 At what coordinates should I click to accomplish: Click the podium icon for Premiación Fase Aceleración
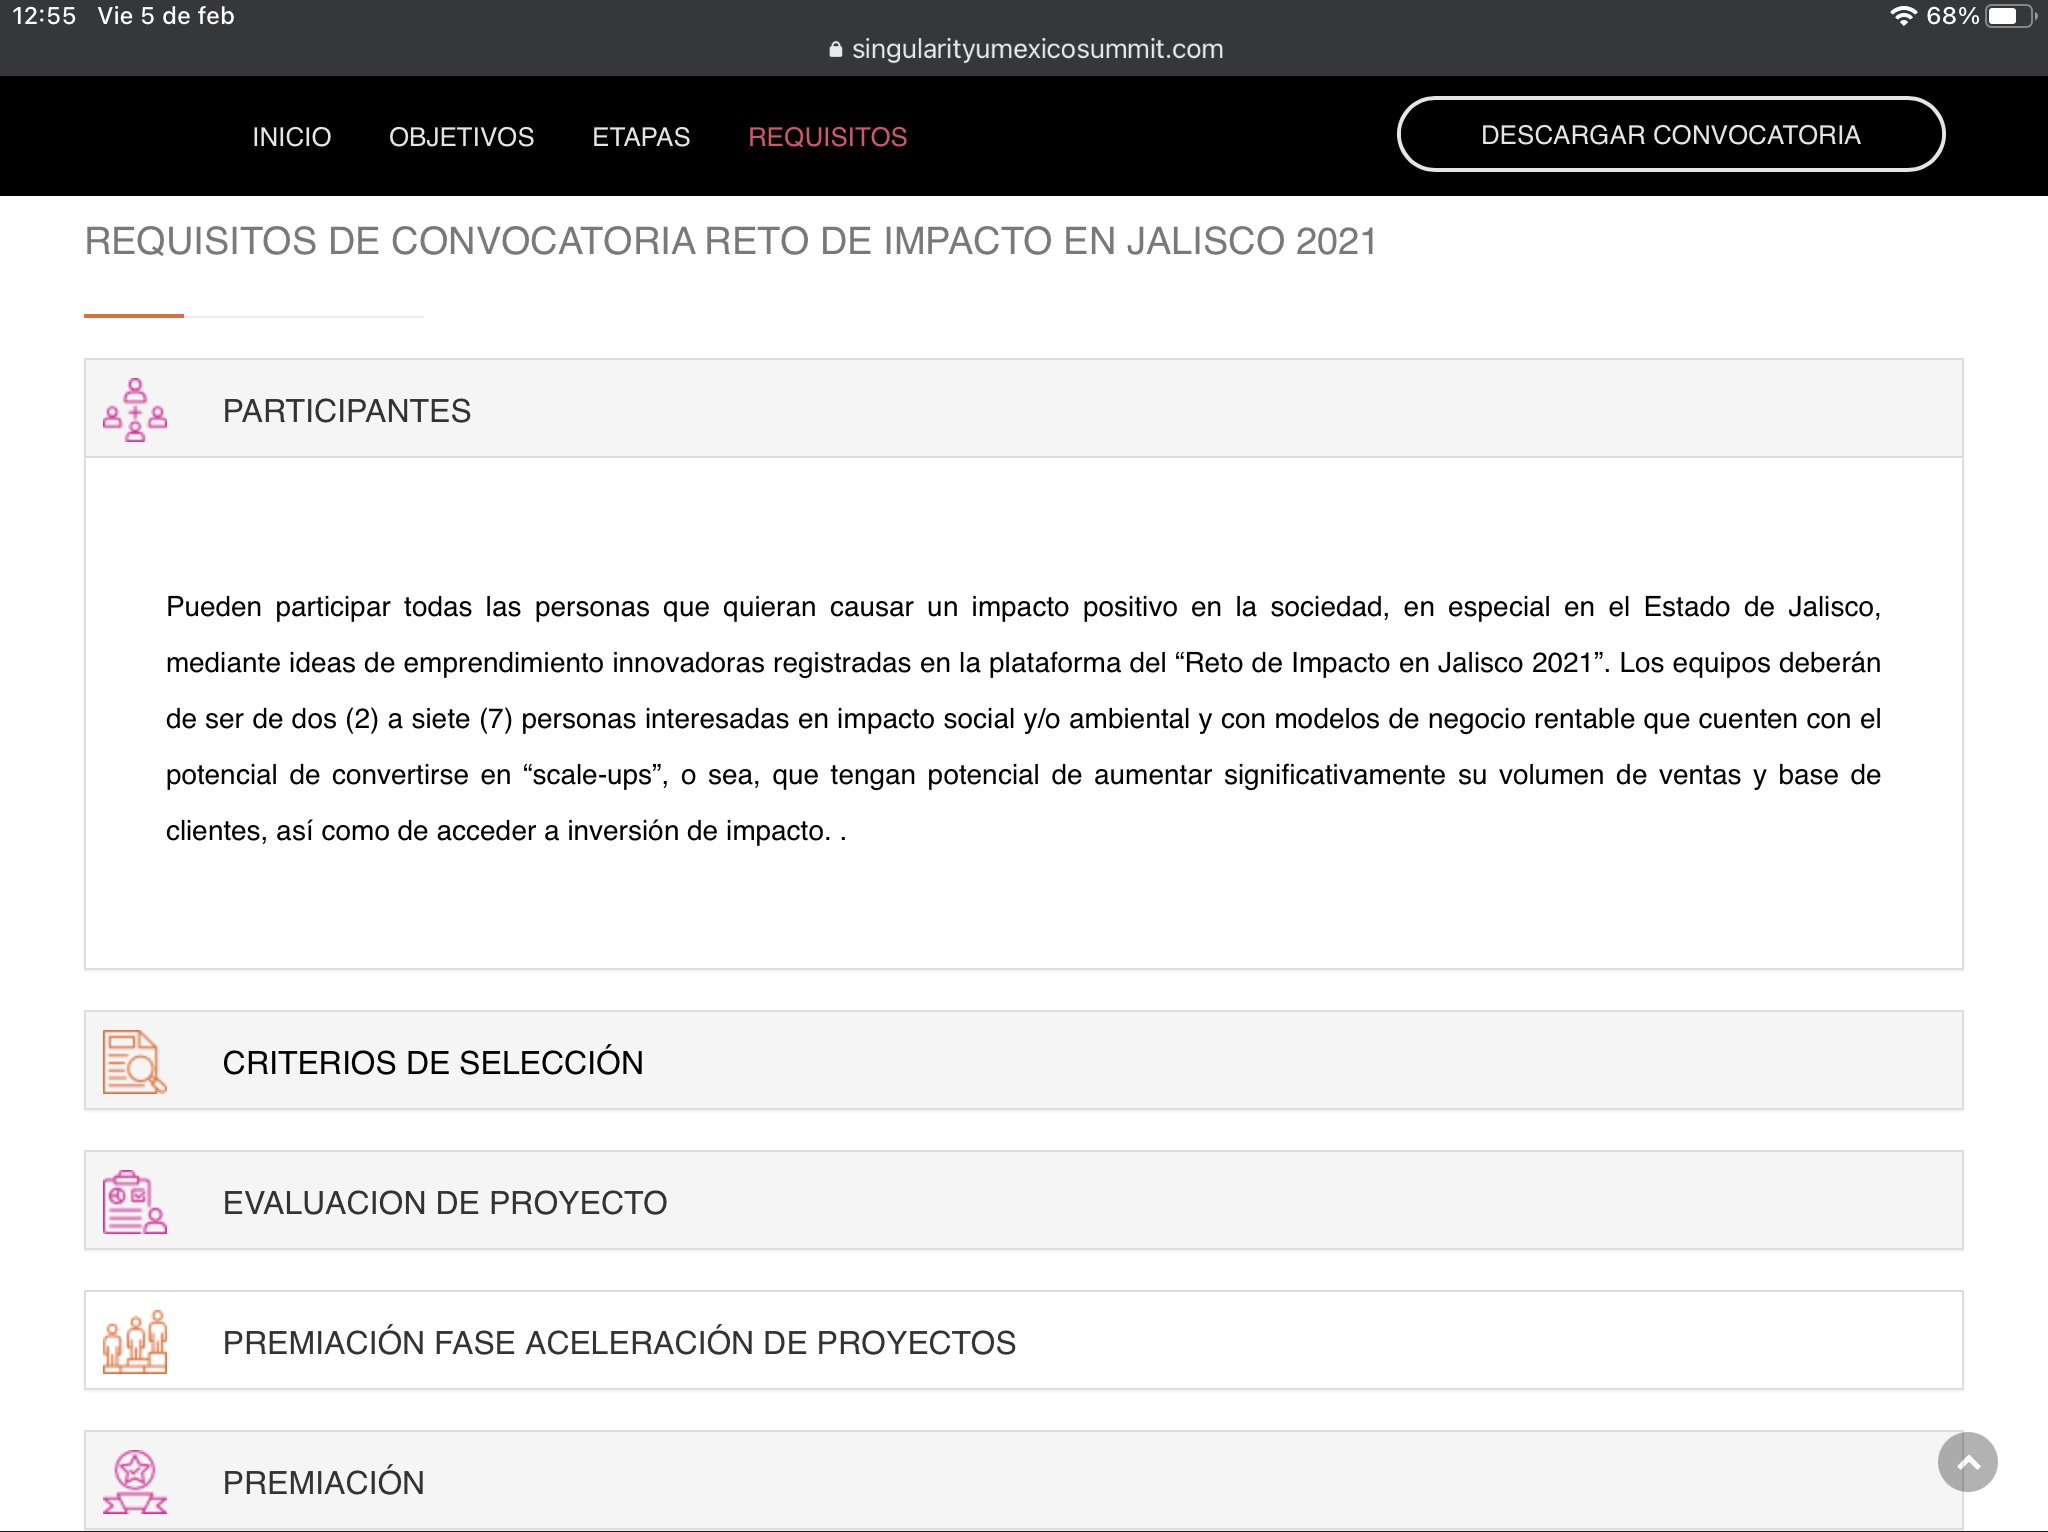(134, 1342)
